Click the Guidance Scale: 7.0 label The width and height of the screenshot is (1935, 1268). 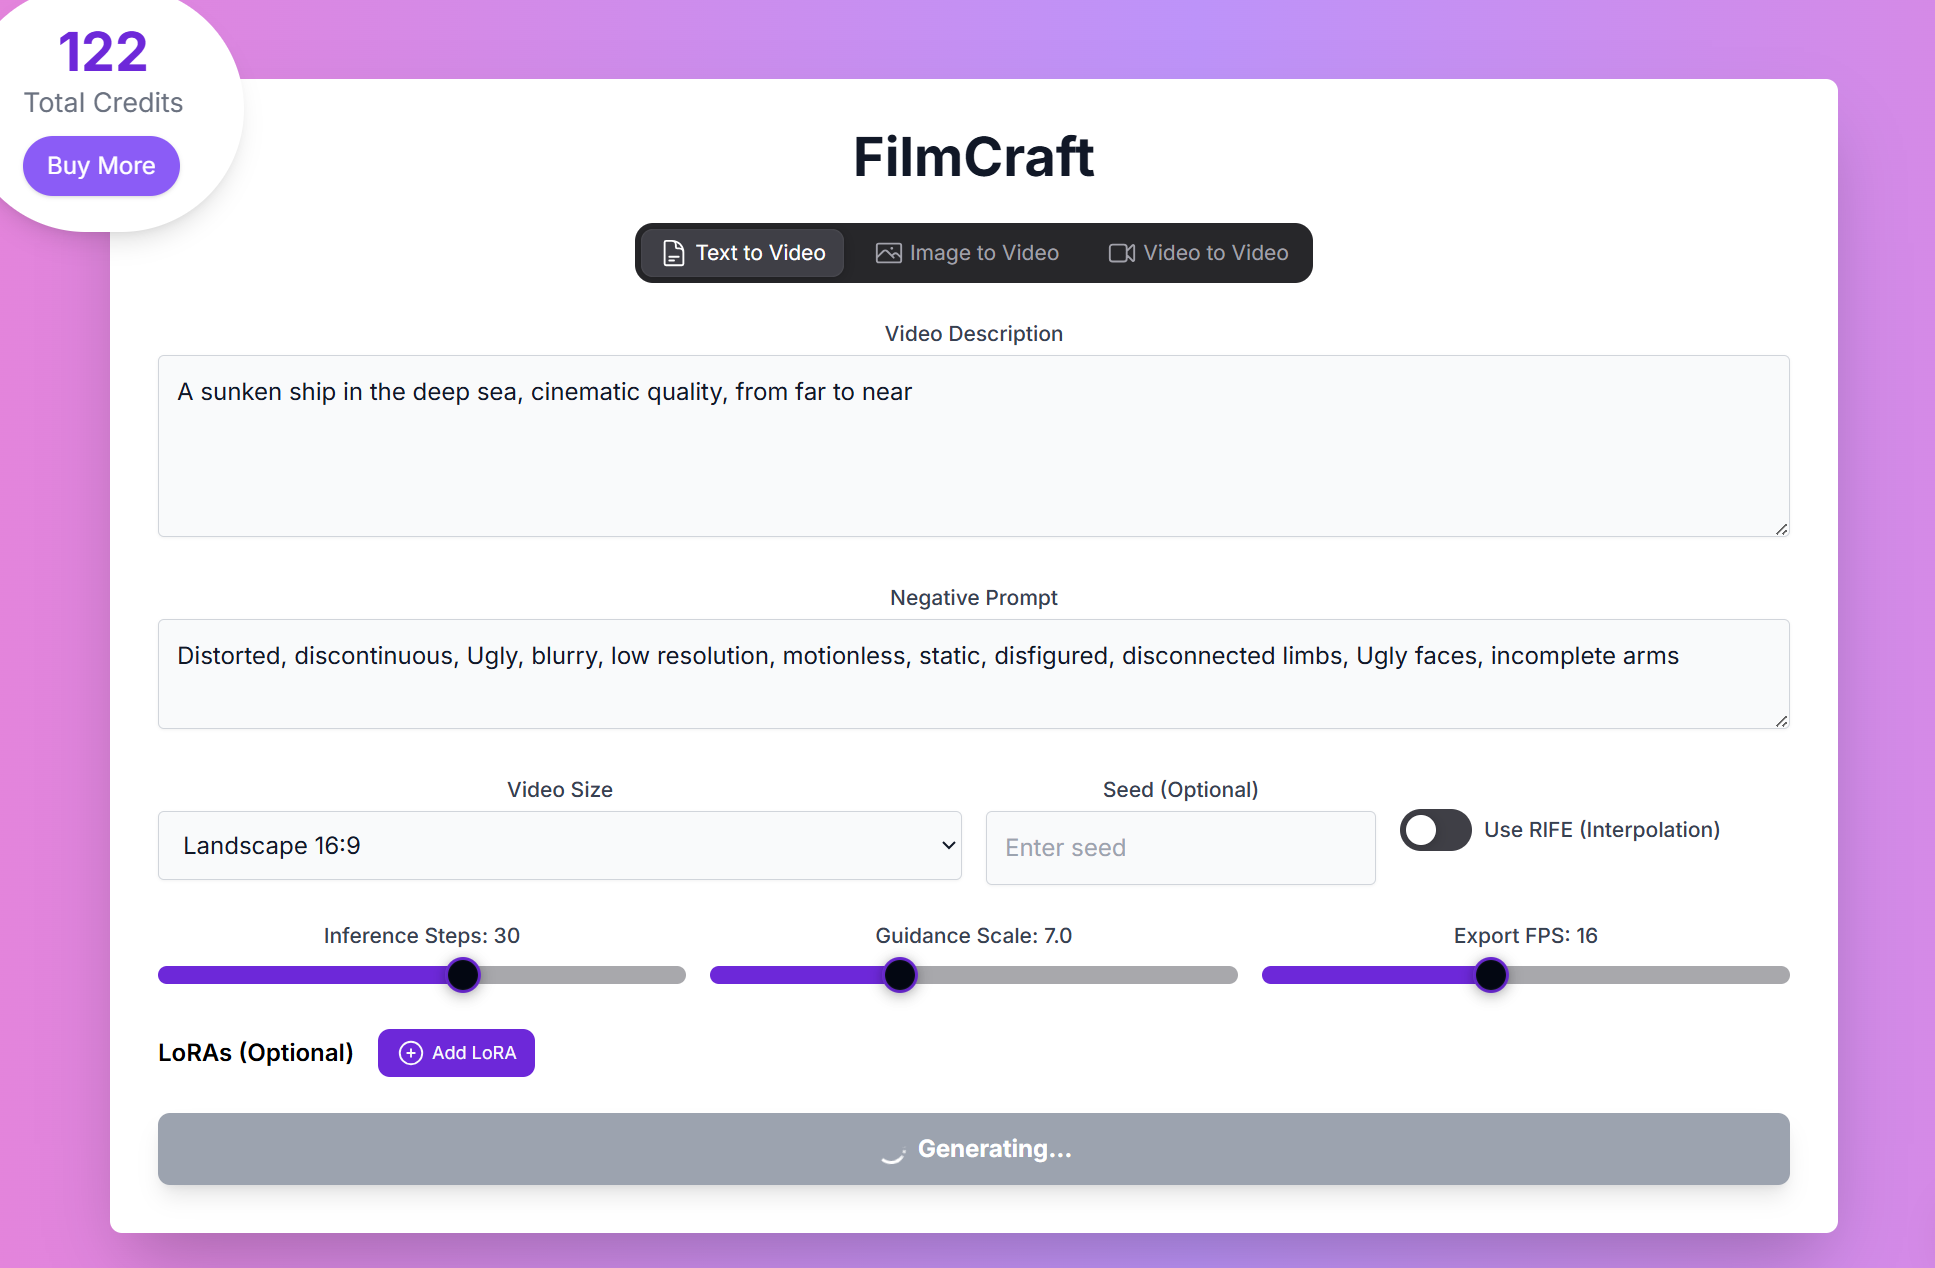point(973,936)
